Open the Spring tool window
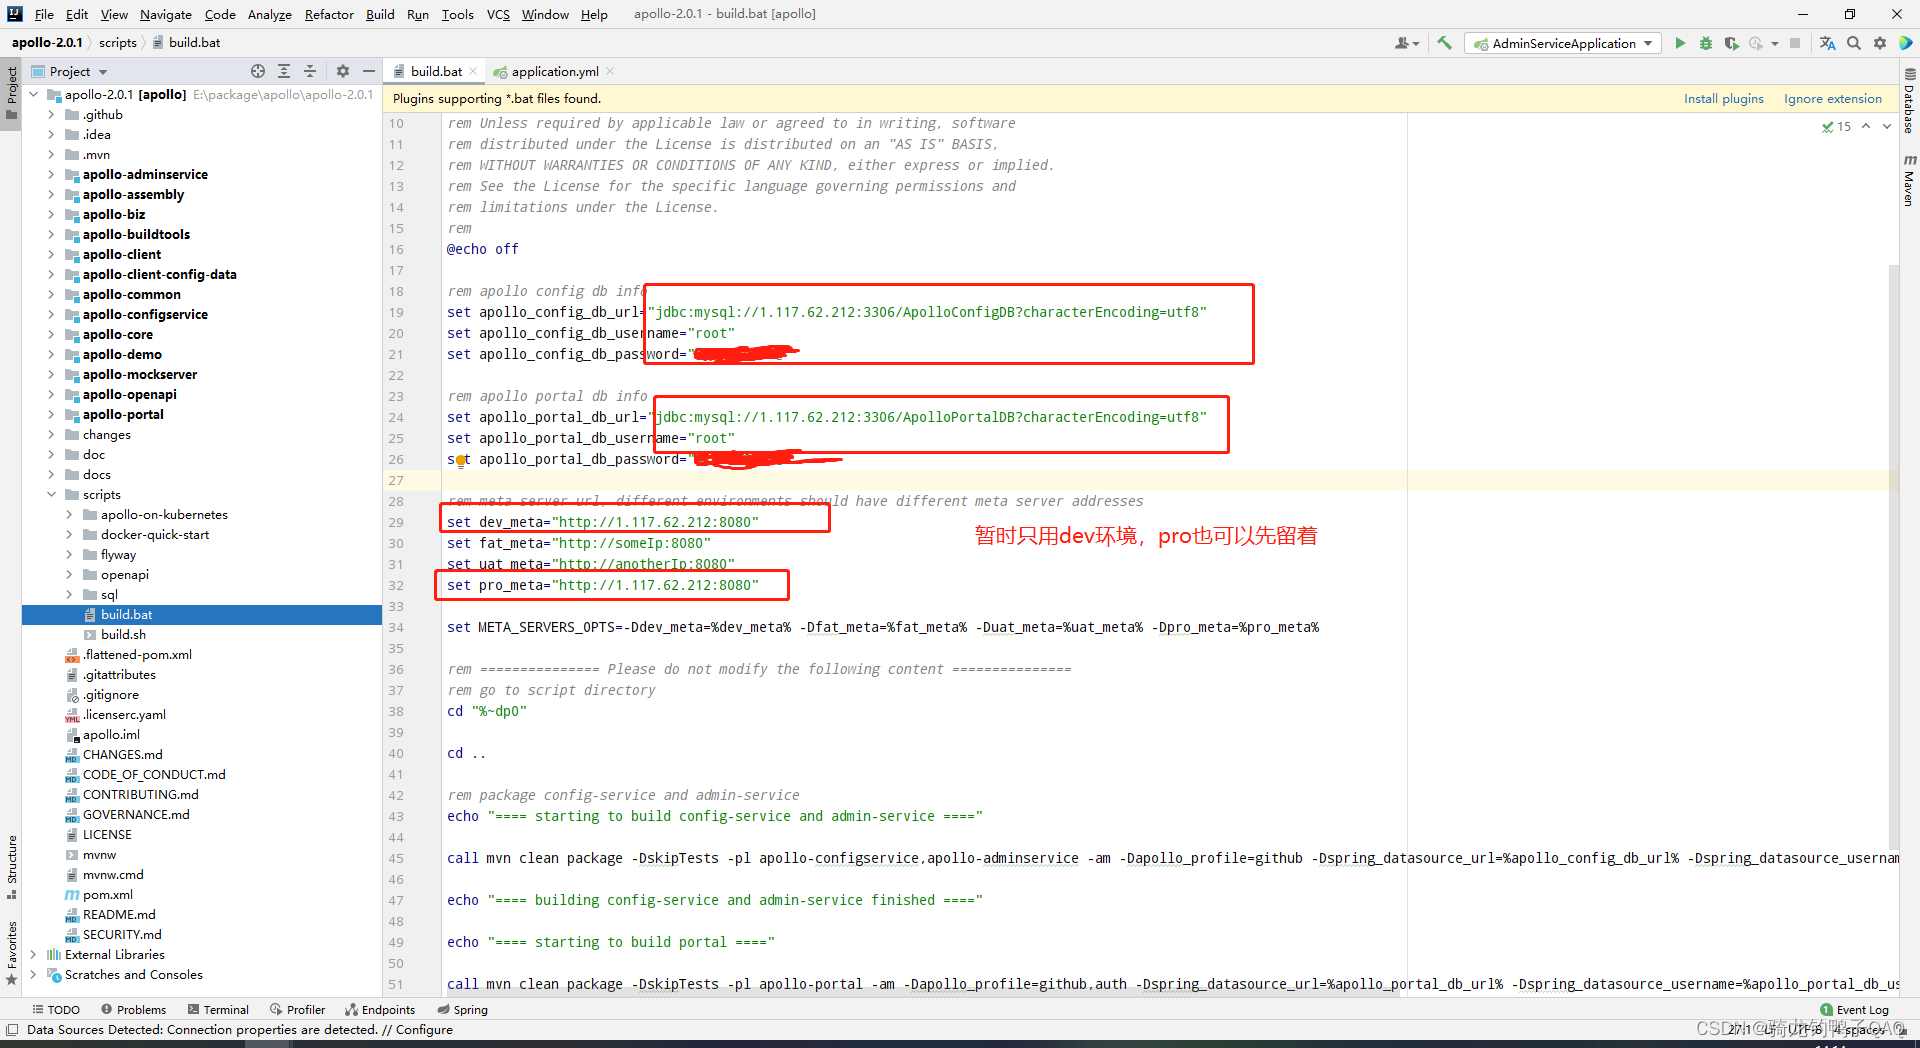1920x1048 pixels. pos(462,1009)
